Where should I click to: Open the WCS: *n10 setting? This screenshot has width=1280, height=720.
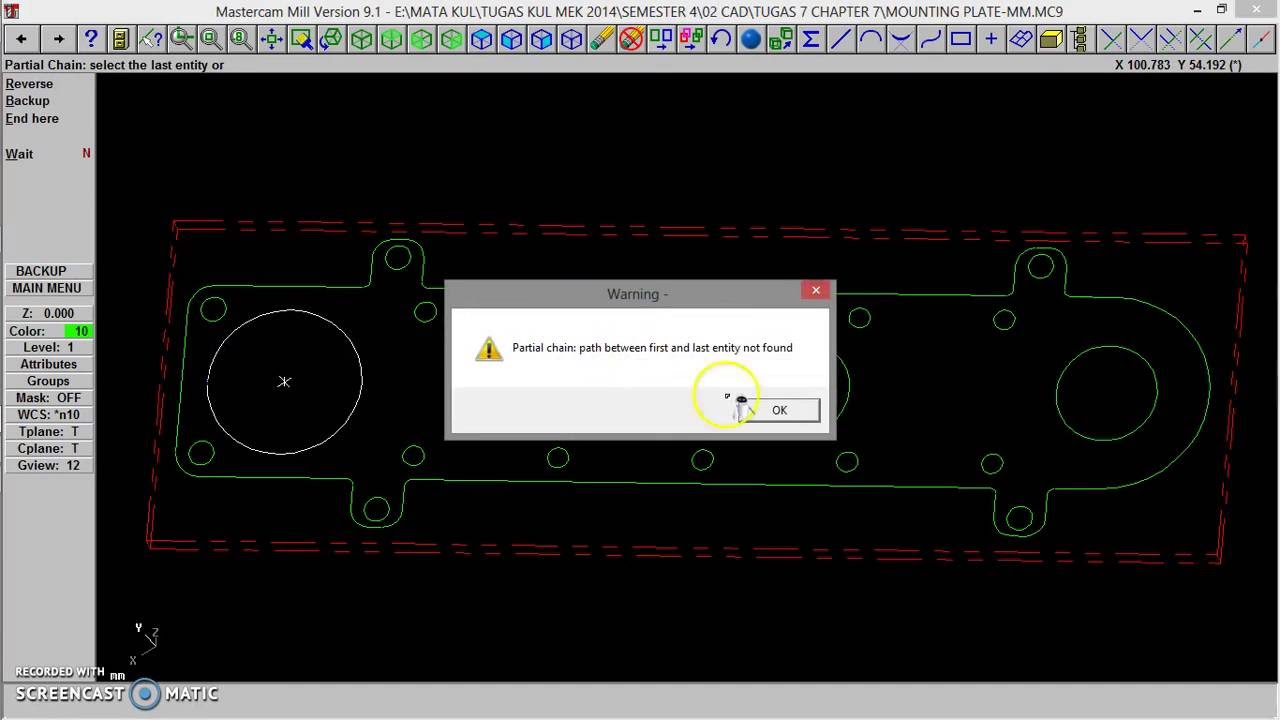(48, 415)
